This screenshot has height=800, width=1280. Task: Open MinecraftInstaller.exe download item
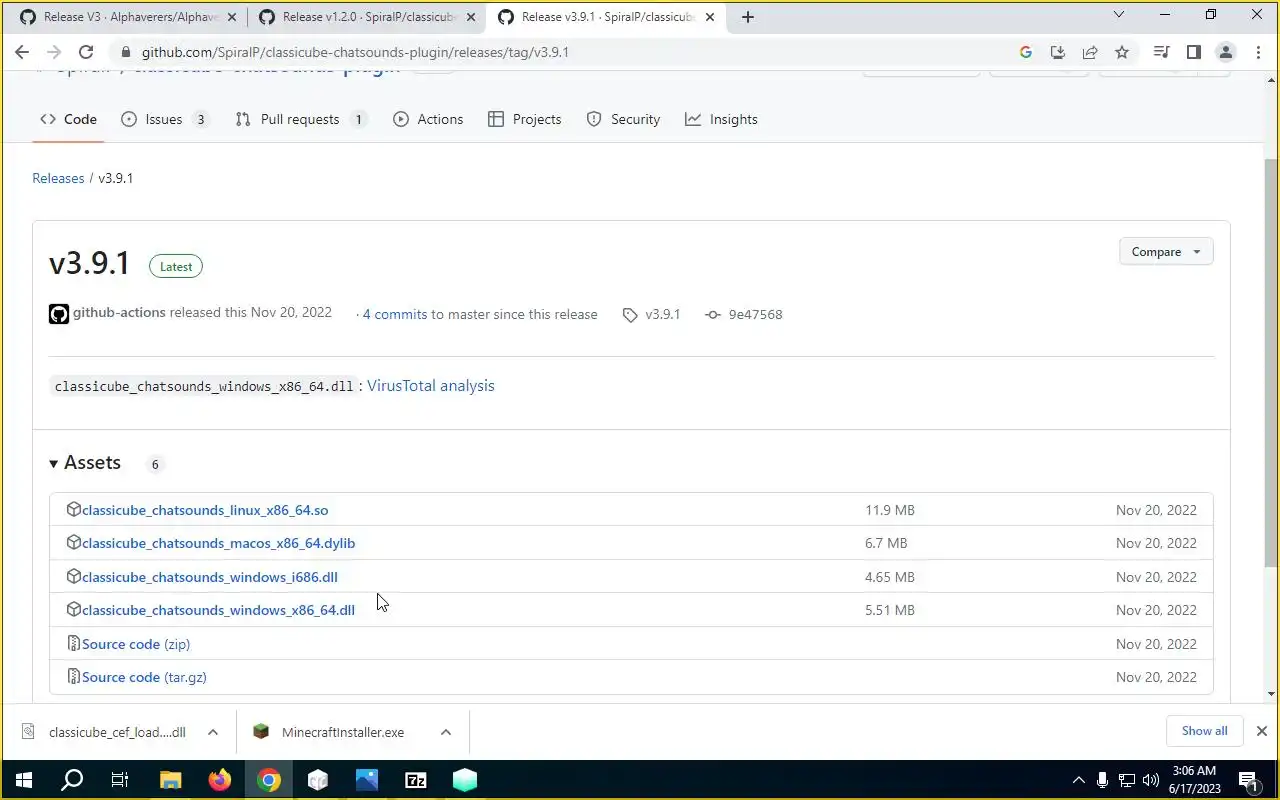tap(343, 732)
